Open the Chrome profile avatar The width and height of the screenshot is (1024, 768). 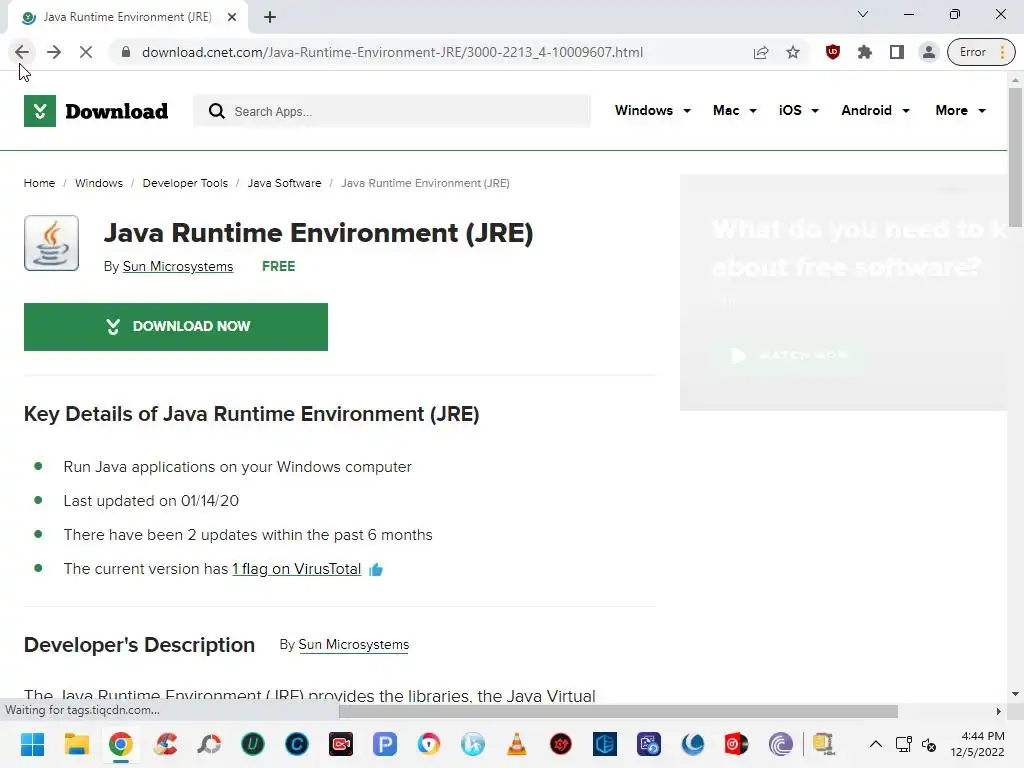pos(929,52)
